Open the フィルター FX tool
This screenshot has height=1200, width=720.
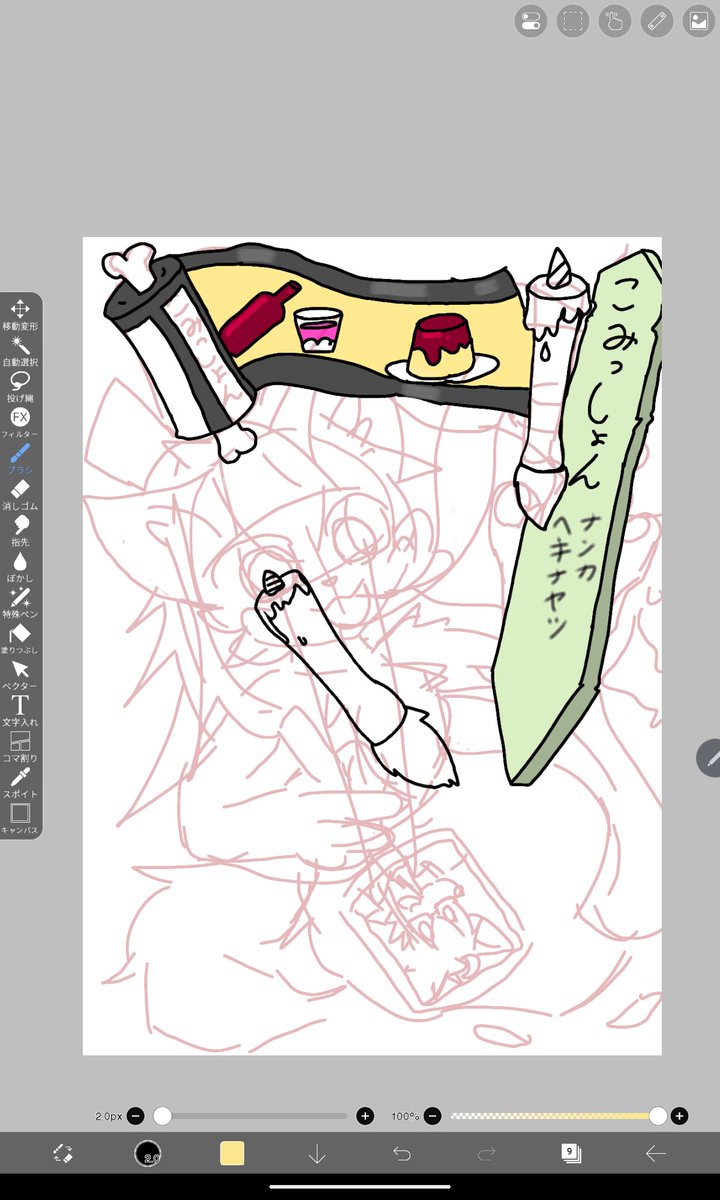point(20,422)
